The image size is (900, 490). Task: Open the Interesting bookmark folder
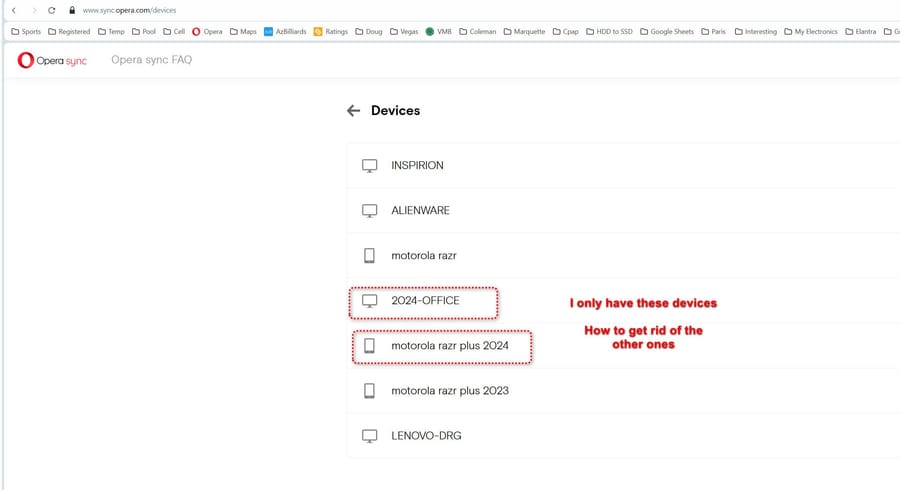[756, 32]
